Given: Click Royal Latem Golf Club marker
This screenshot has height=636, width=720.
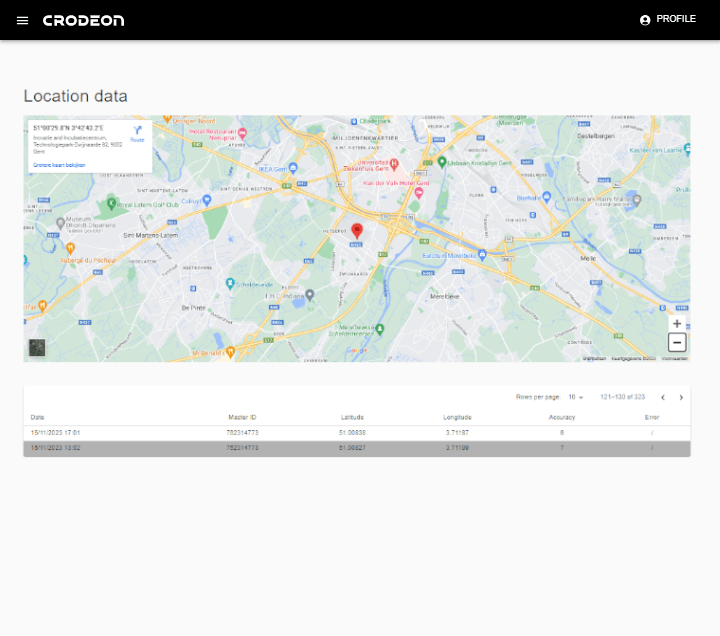Looking at the screenshot, I should tap(111, 204).
